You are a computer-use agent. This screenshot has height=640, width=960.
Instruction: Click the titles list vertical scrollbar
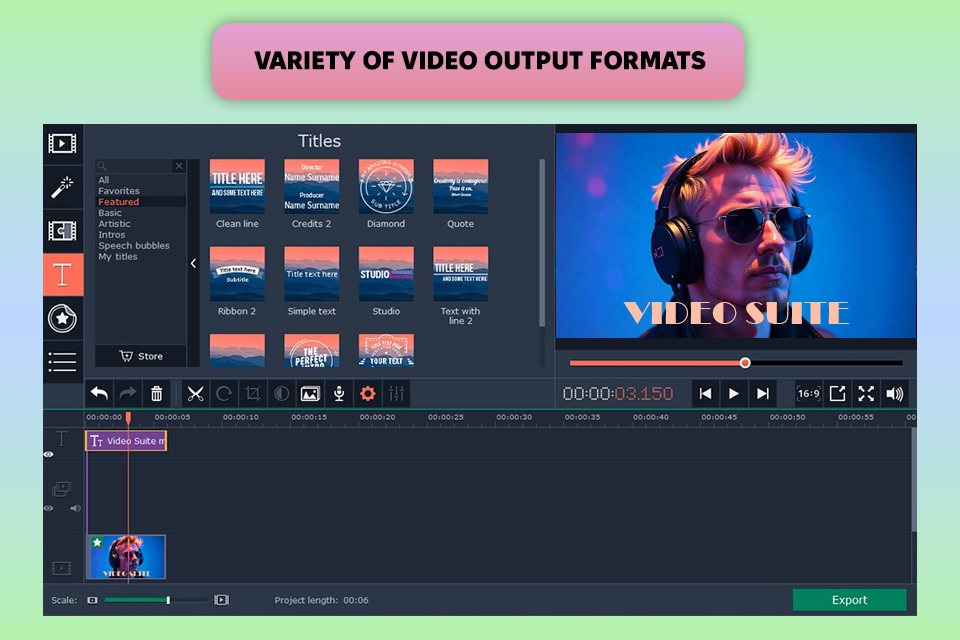[x=542, y=243]
